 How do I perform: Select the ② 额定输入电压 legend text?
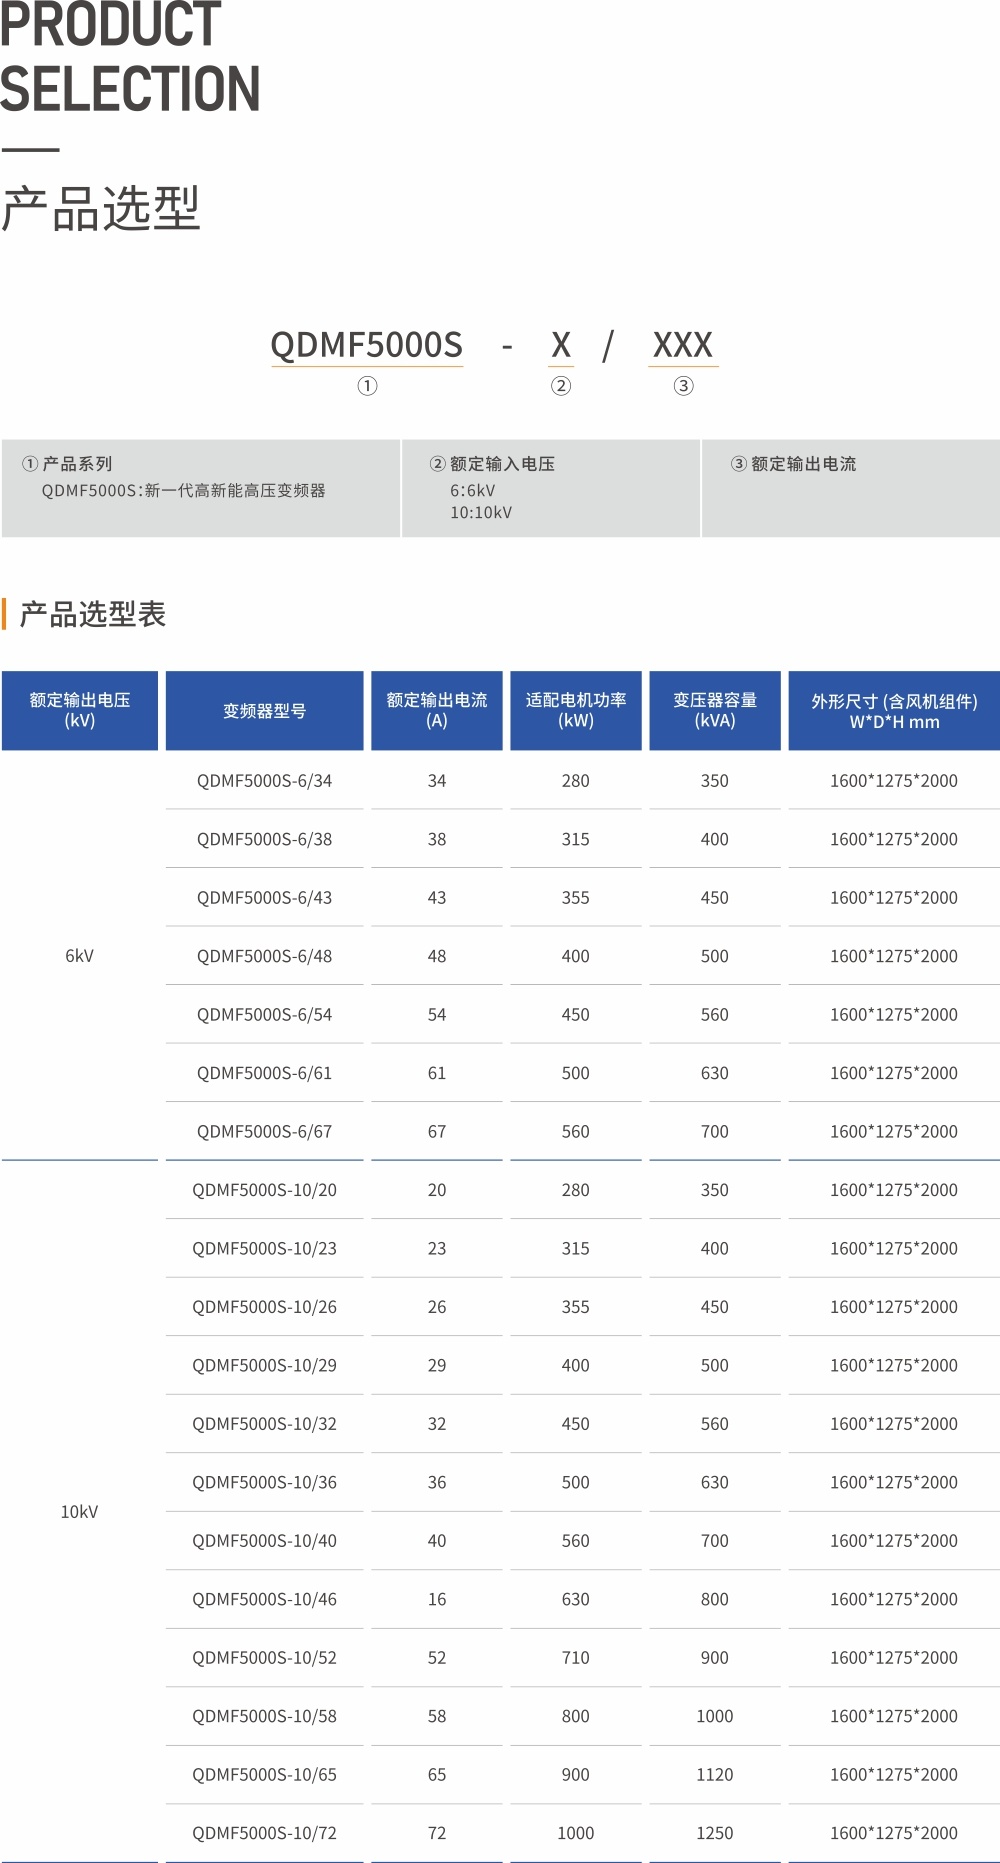493,464
